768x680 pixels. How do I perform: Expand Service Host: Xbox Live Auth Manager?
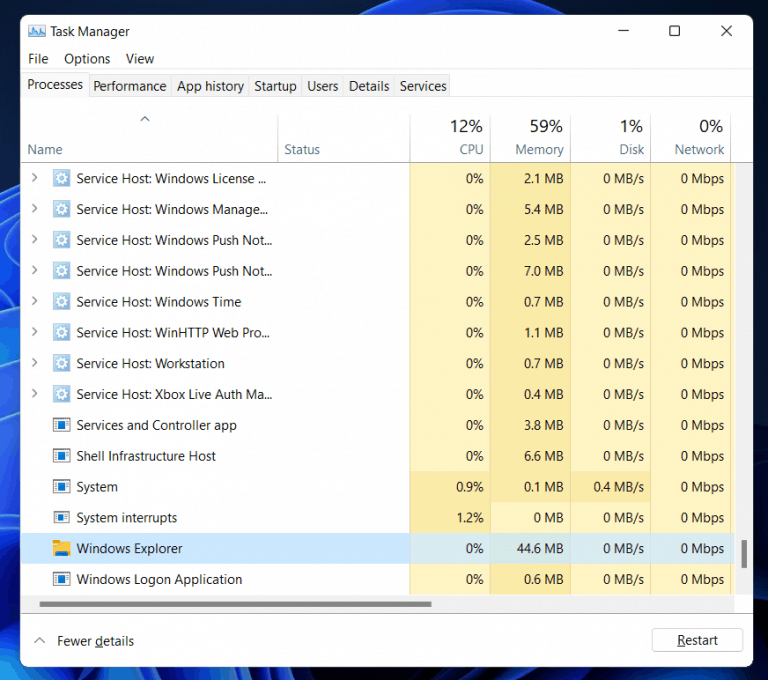[x=35, y=394]
